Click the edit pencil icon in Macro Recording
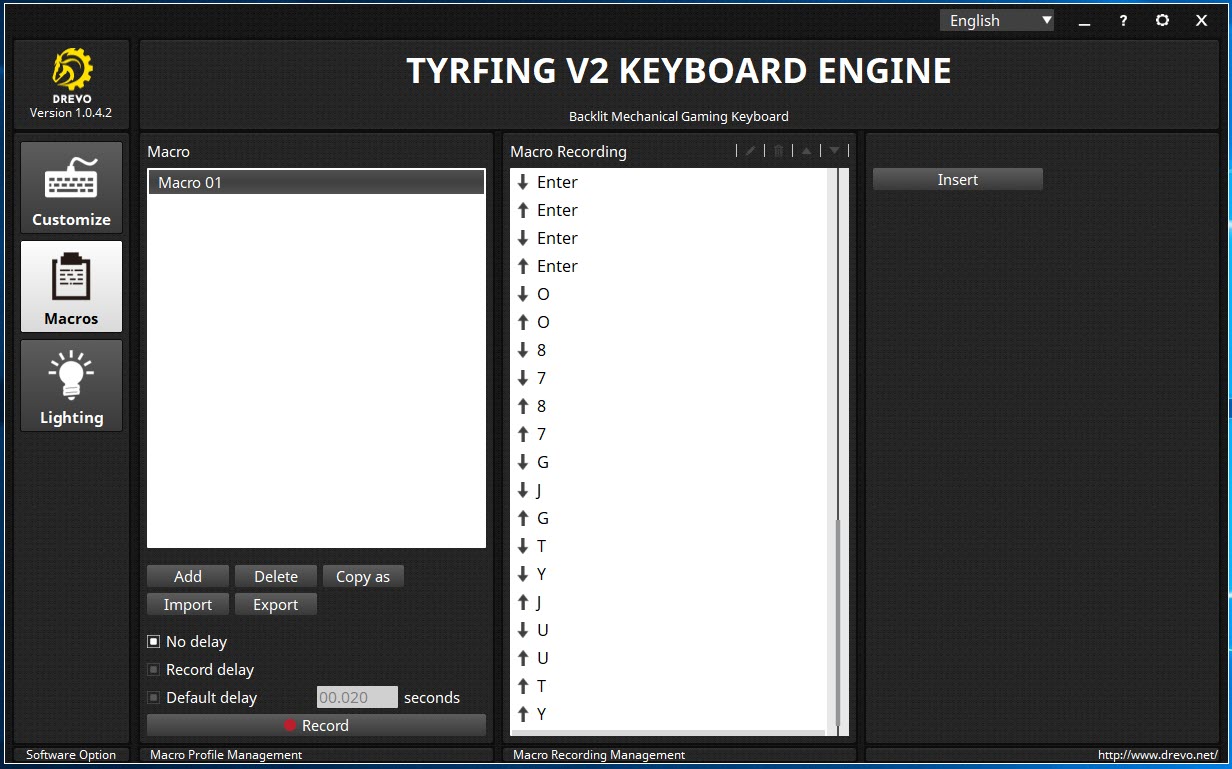The width and height of the screenshot is (1232, 769). point(750,151)
